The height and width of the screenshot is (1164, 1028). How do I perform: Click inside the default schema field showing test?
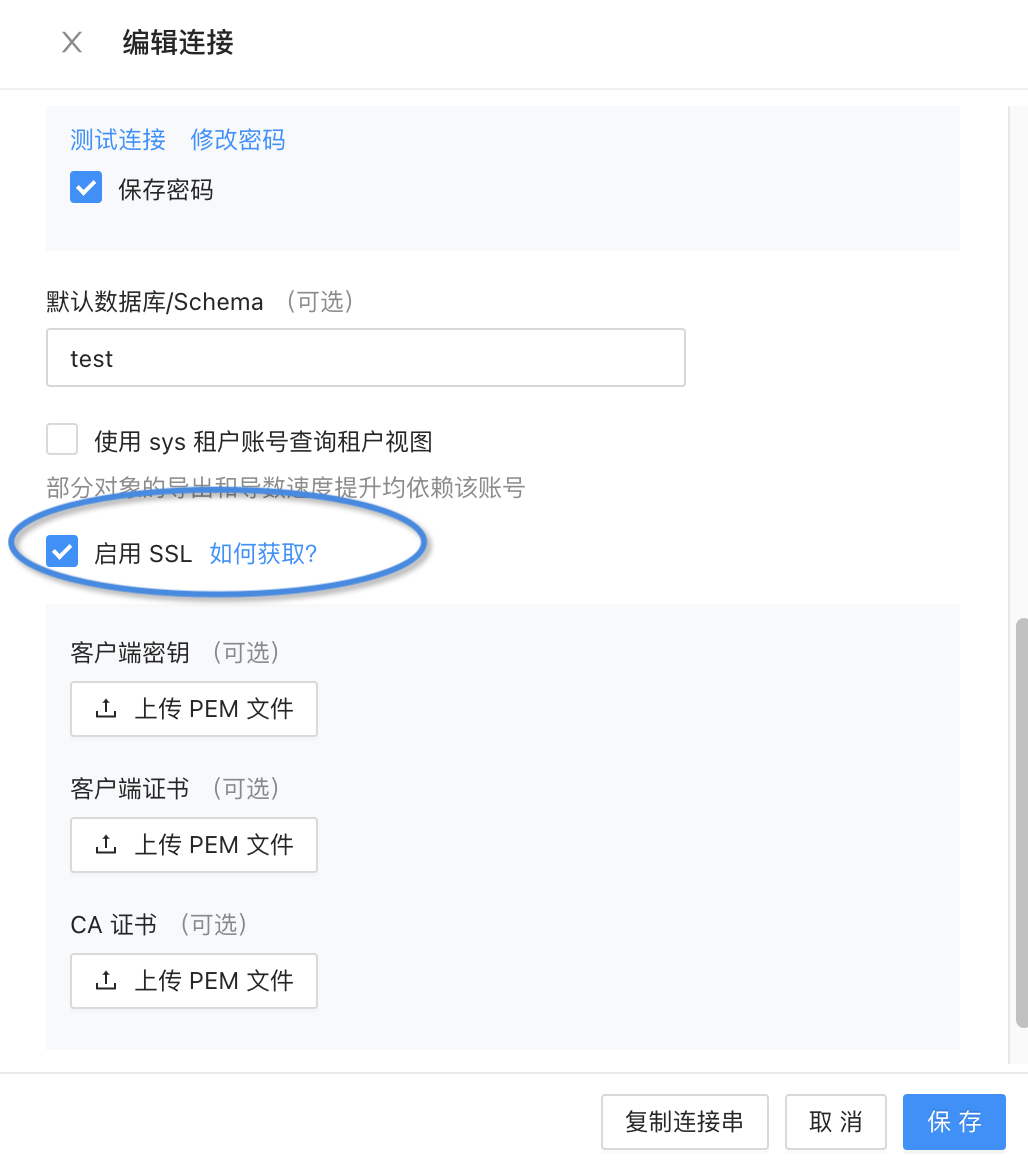coord(365,357)
